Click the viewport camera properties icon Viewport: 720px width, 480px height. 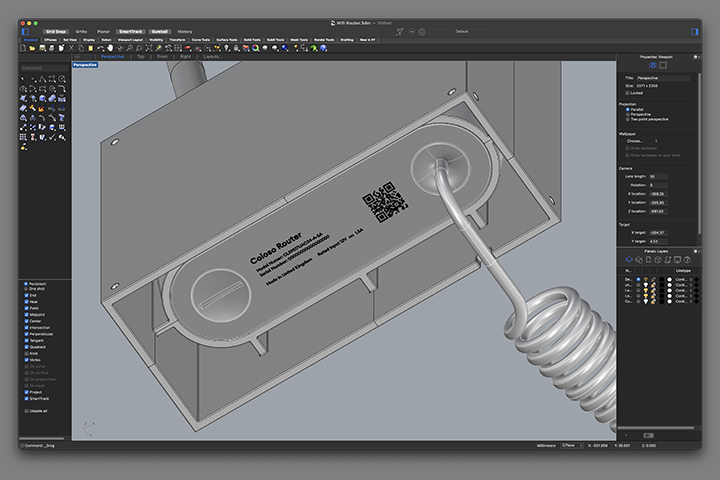(x=653, y=65)
